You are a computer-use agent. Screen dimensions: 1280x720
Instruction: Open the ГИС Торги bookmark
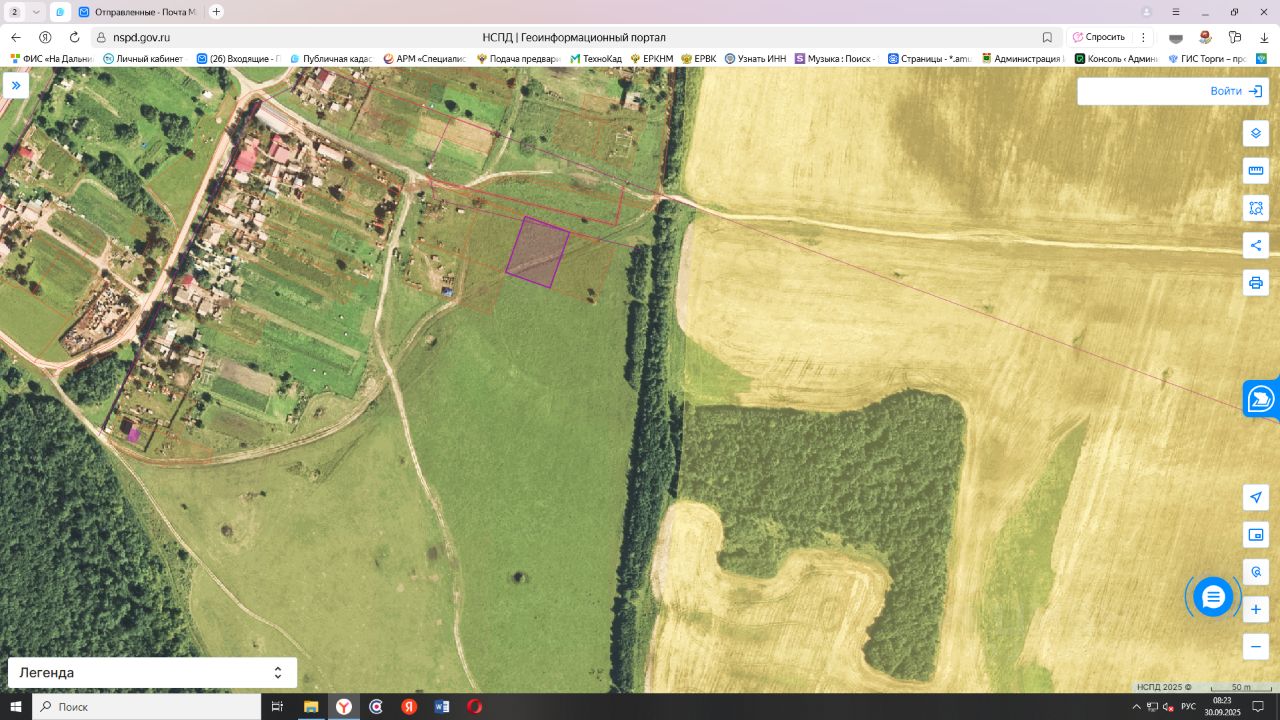click(x=1206, y=59)
